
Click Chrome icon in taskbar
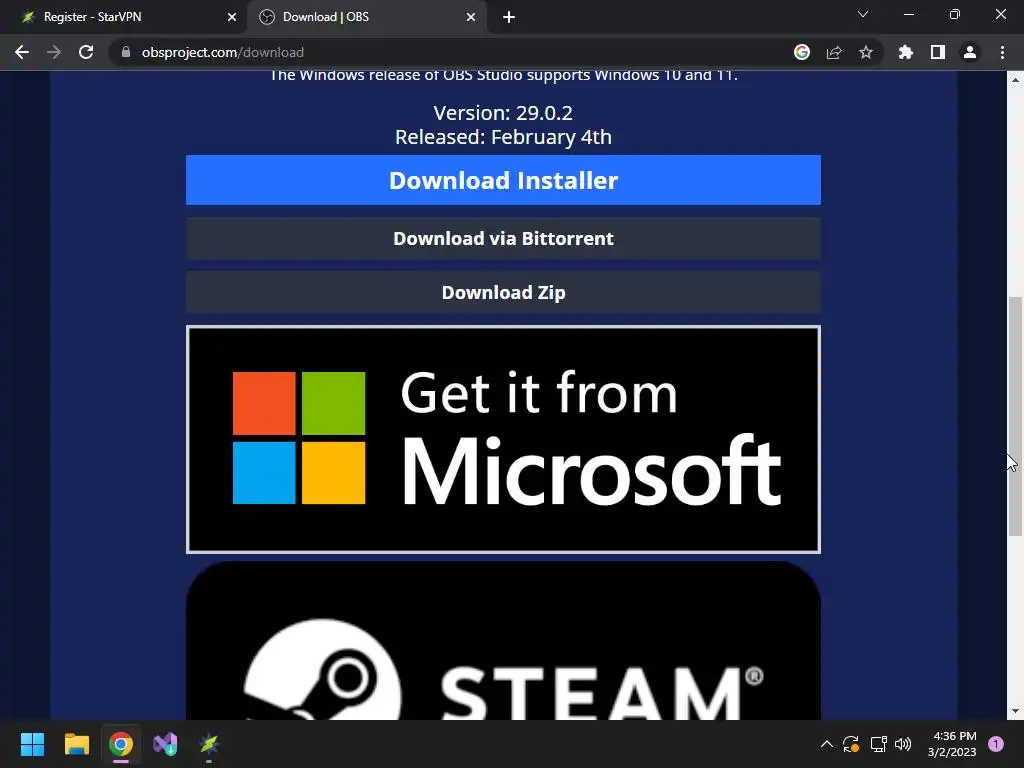tap(121, 744)
